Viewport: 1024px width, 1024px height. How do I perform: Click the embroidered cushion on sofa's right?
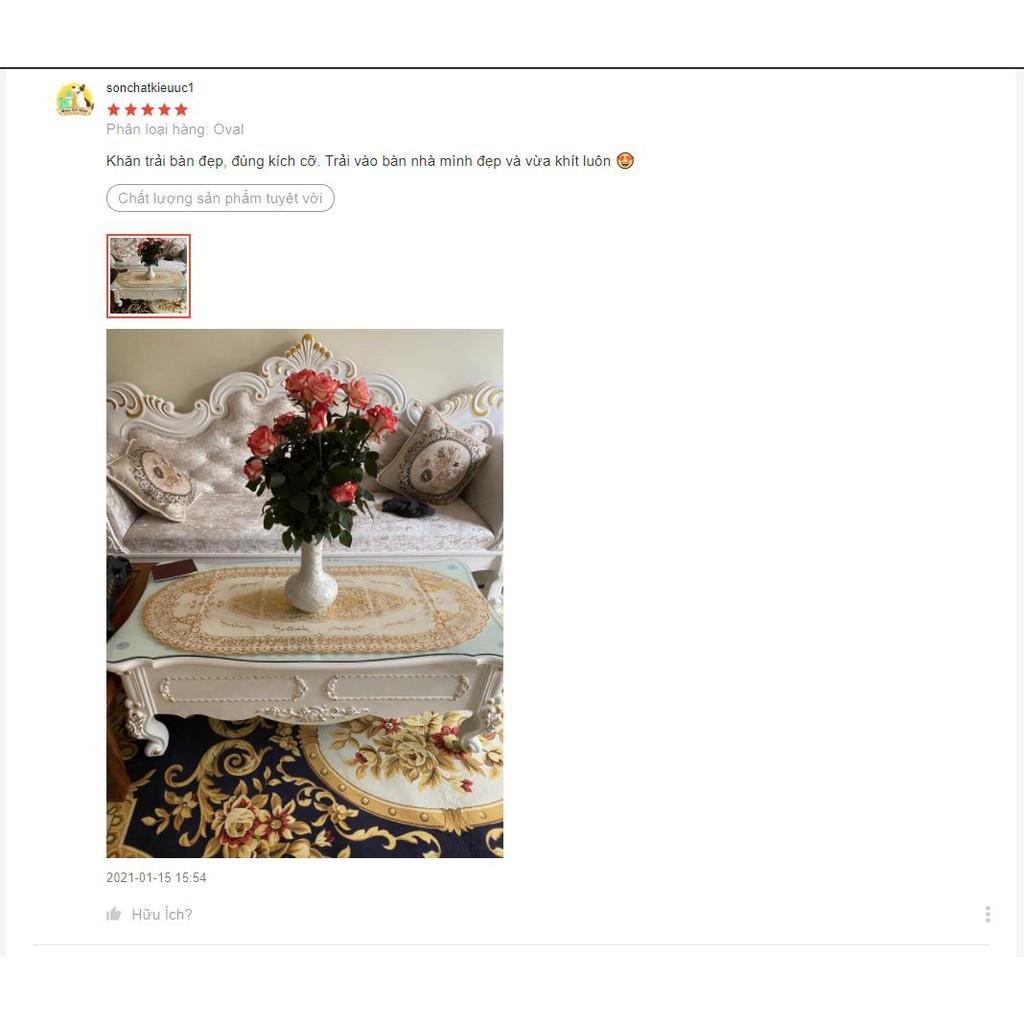[x=433, y=456]
